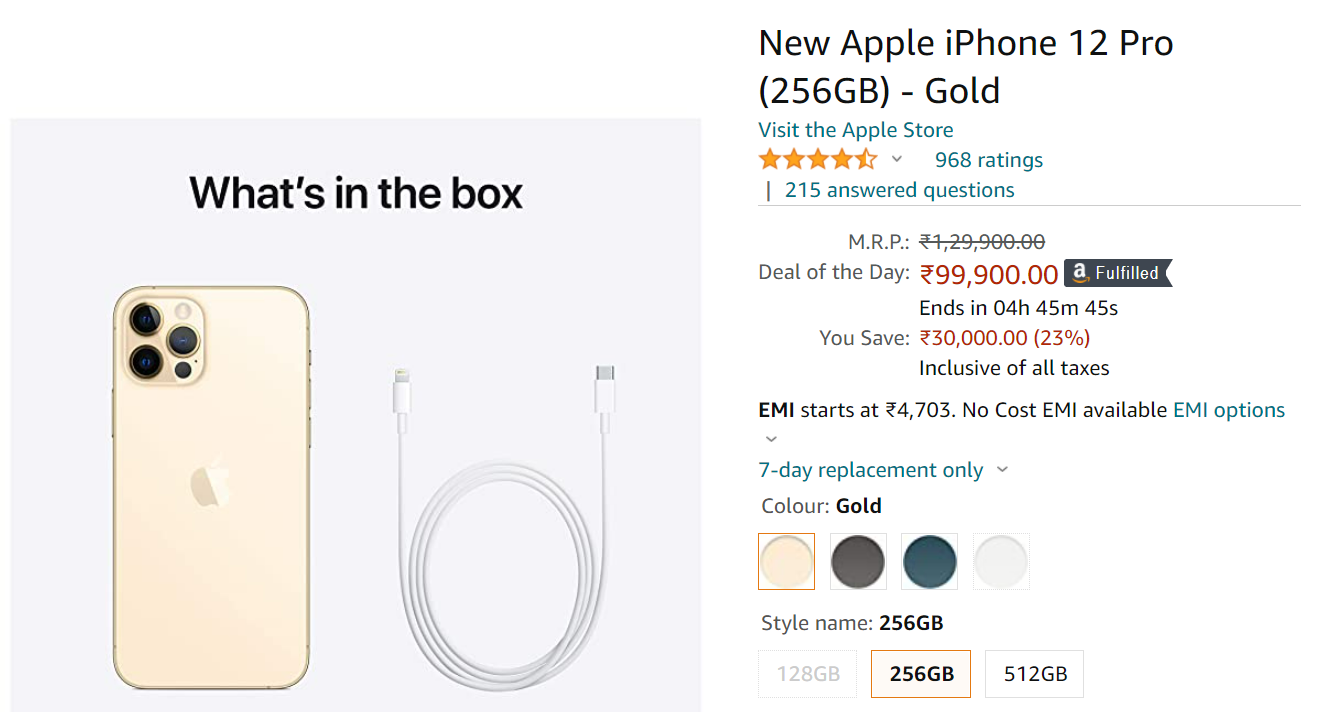Click the Amazon Fulfilled badge
This screenshot has width=1327, height=712.
[1117, 273]
